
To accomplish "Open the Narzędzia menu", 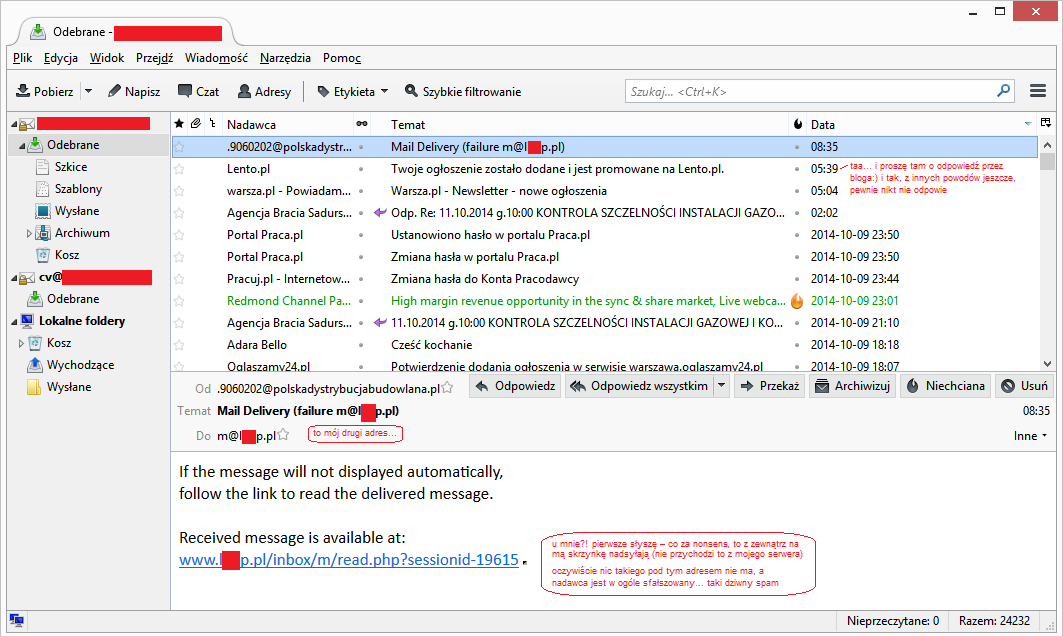I will coord(285,58).
